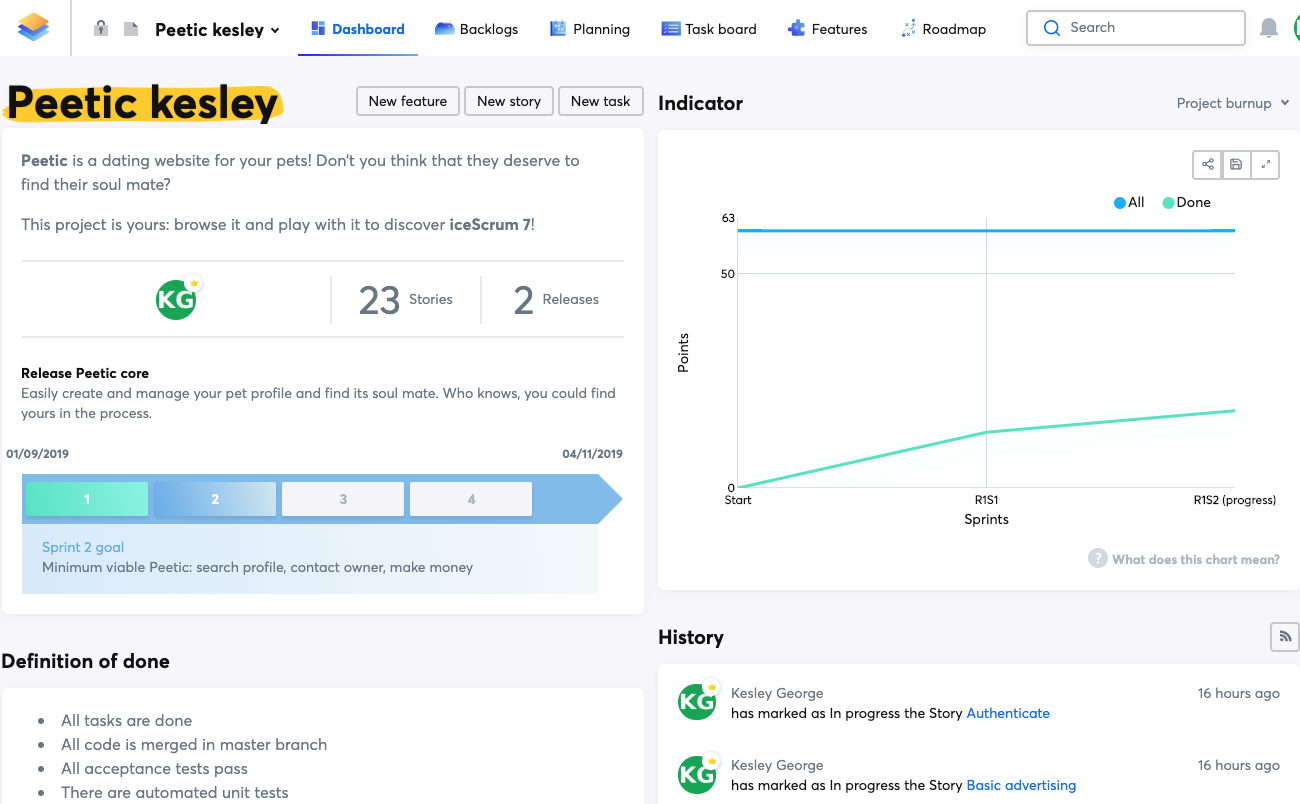Image resolution: width=1300 pixels, height=804 pixels.
Task: Open the Authenticate story link
Action: point(1008,713)
